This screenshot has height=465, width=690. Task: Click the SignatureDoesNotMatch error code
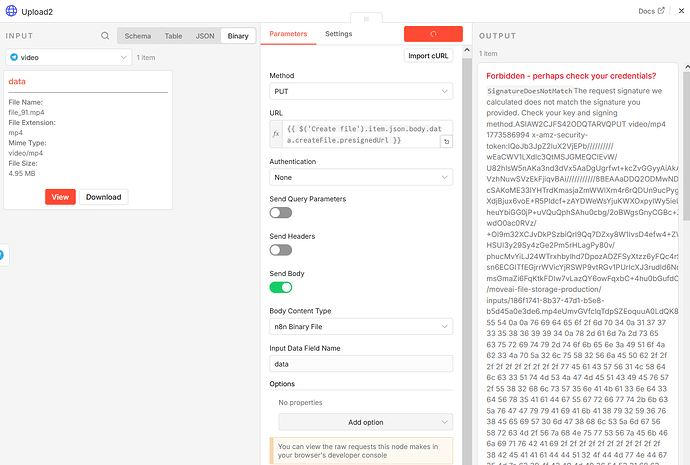coord(529,91)
